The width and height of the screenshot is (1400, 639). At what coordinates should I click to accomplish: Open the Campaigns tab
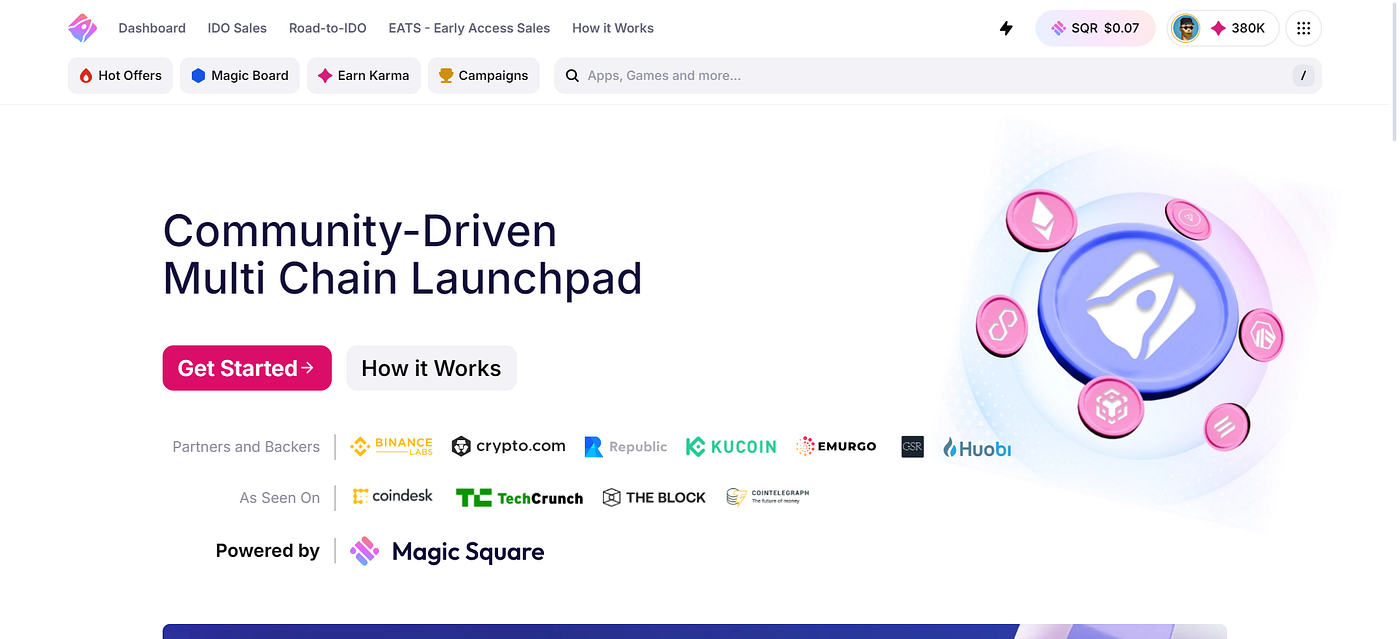pos(484,75)
